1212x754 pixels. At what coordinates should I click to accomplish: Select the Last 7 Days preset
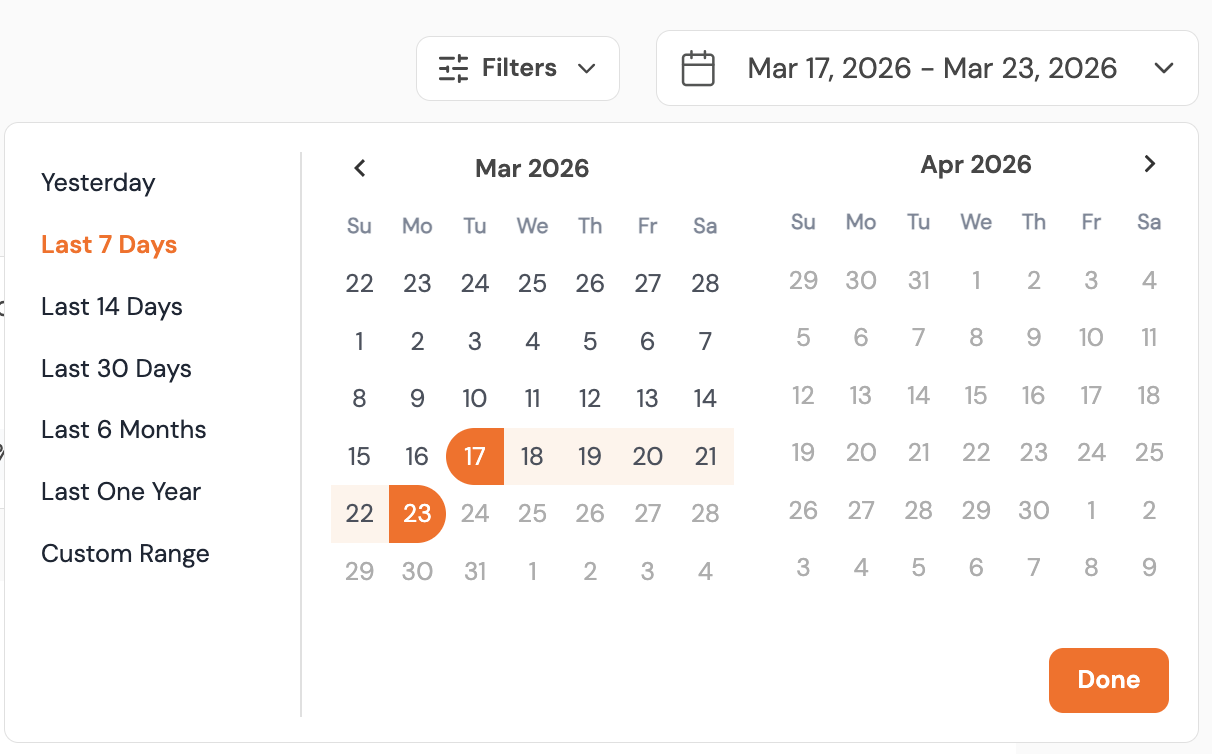(108, 244)
